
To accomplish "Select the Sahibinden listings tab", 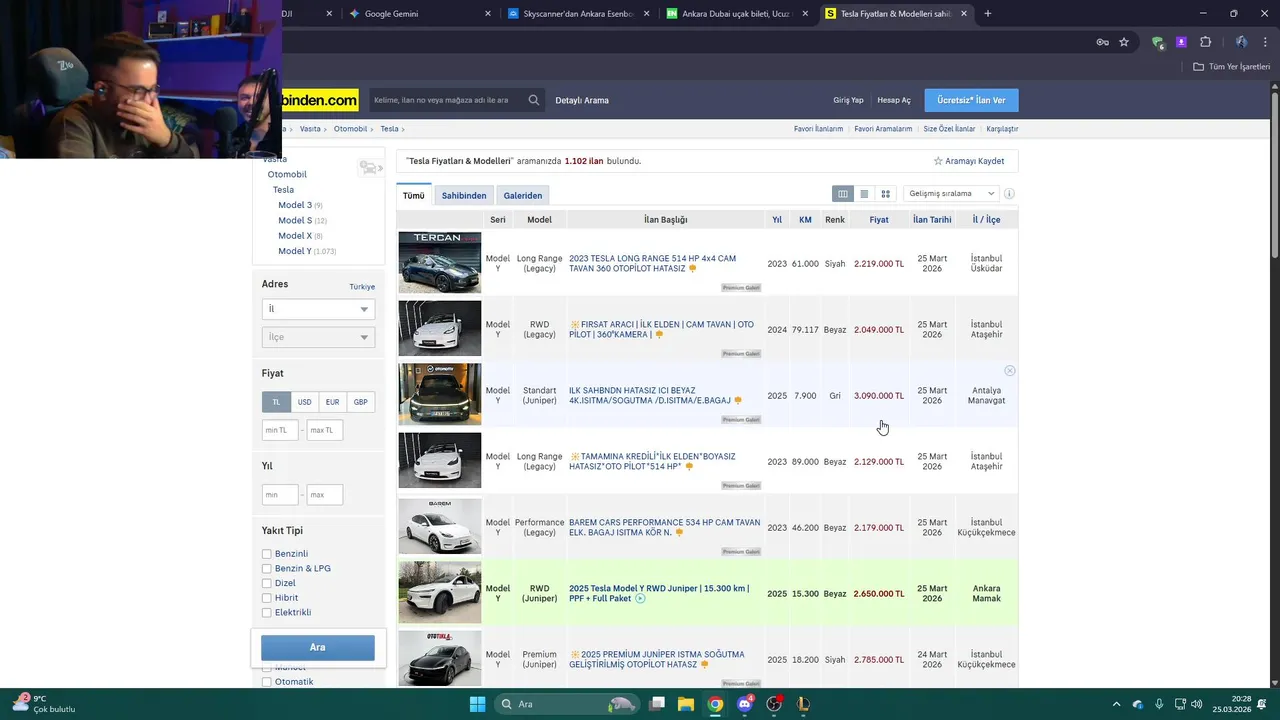I will 464,195.
